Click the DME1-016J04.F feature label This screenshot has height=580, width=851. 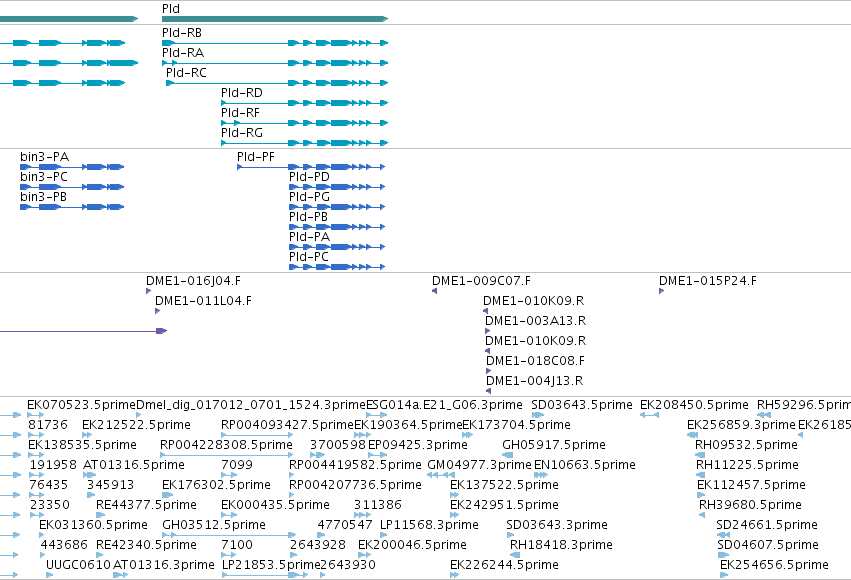pos(193,281)
